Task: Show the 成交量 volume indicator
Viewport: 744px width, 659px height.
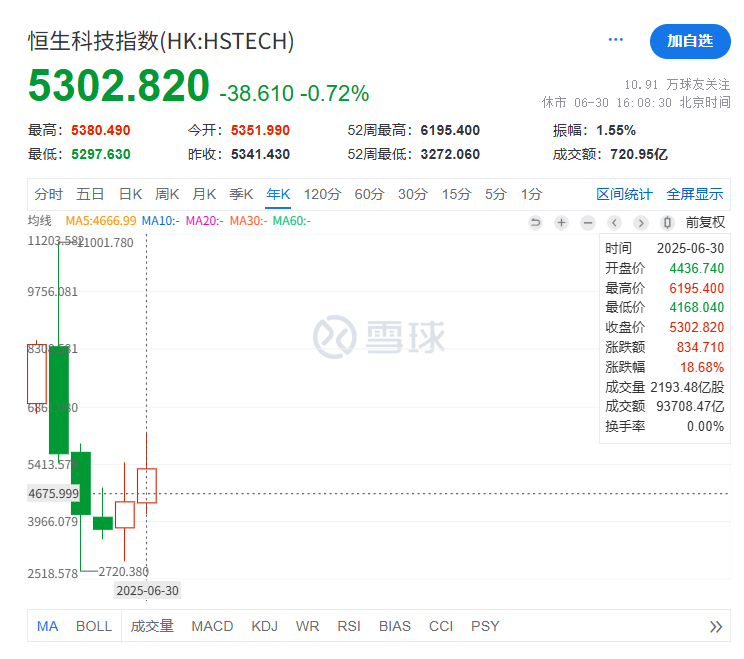Action: click(x=152, y=626)
